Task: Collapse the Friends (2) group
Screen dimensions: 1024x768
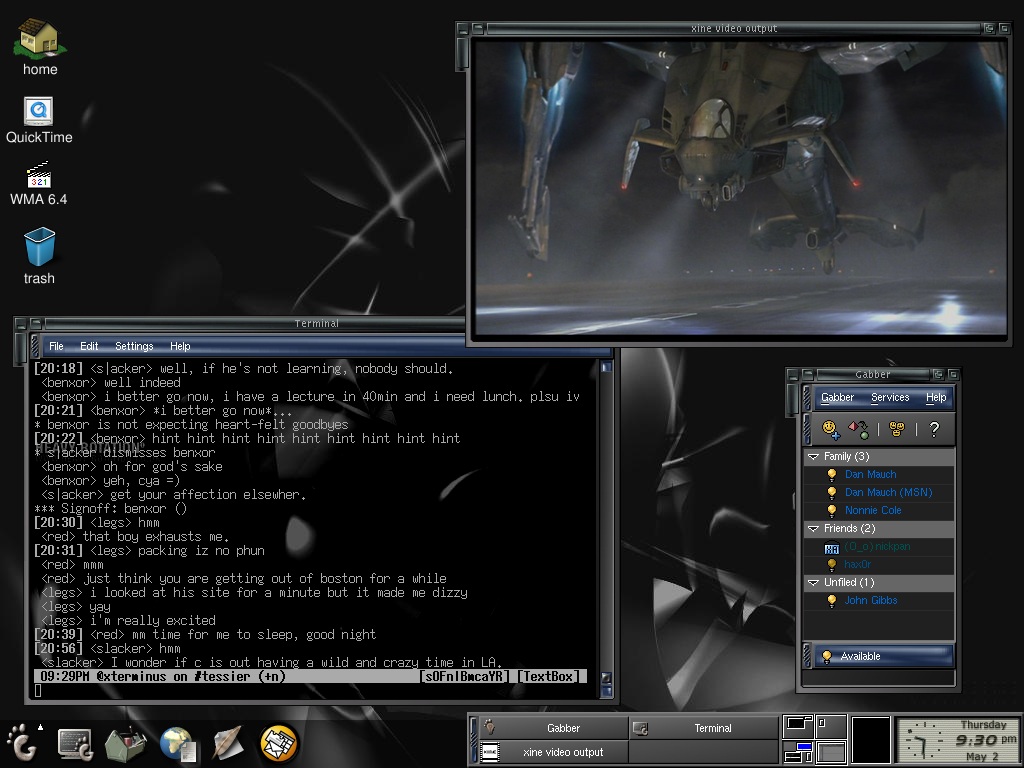Action: [814, 528]
